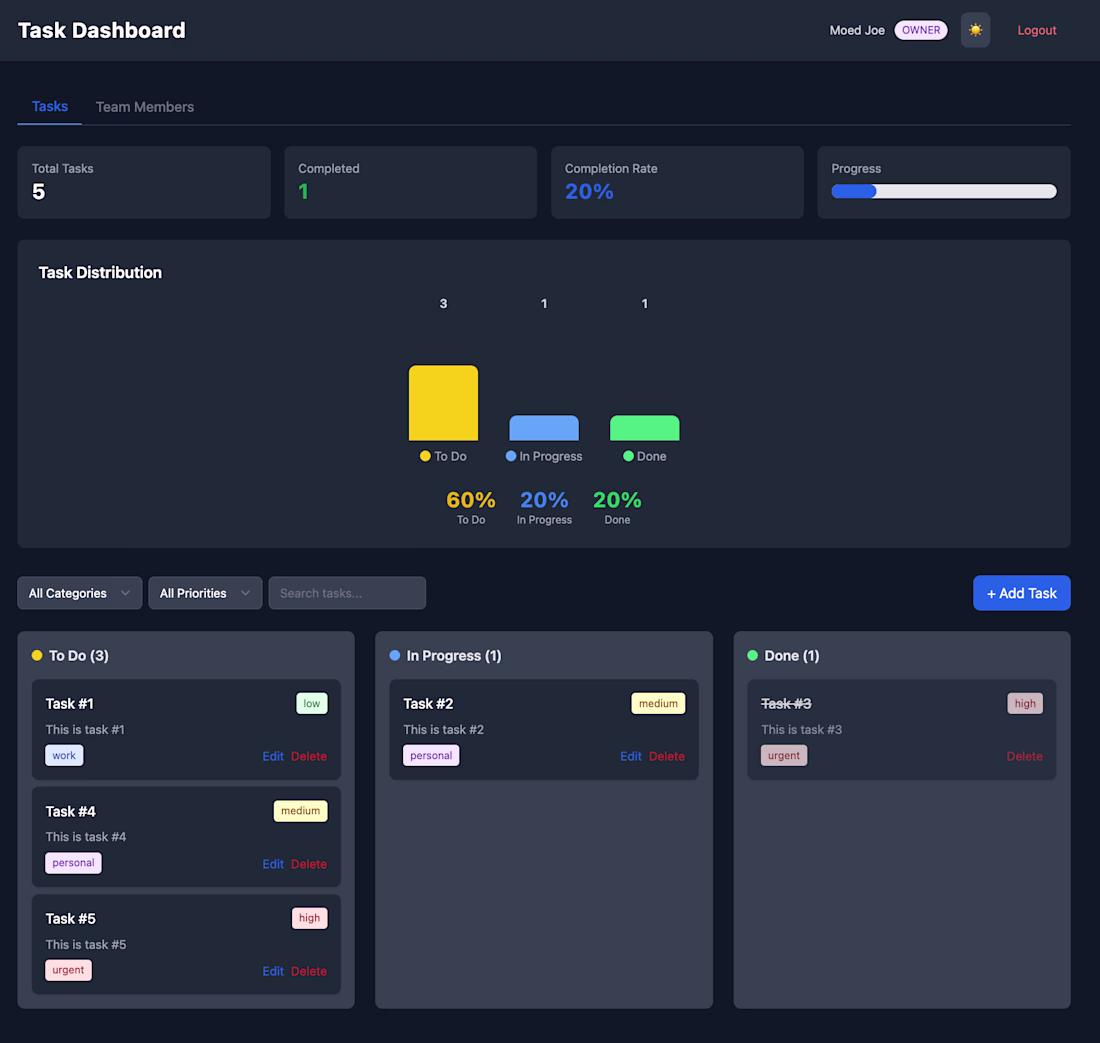Click the Progress bar in stats card
The image size is (1100, 1043).
point(944,191)
